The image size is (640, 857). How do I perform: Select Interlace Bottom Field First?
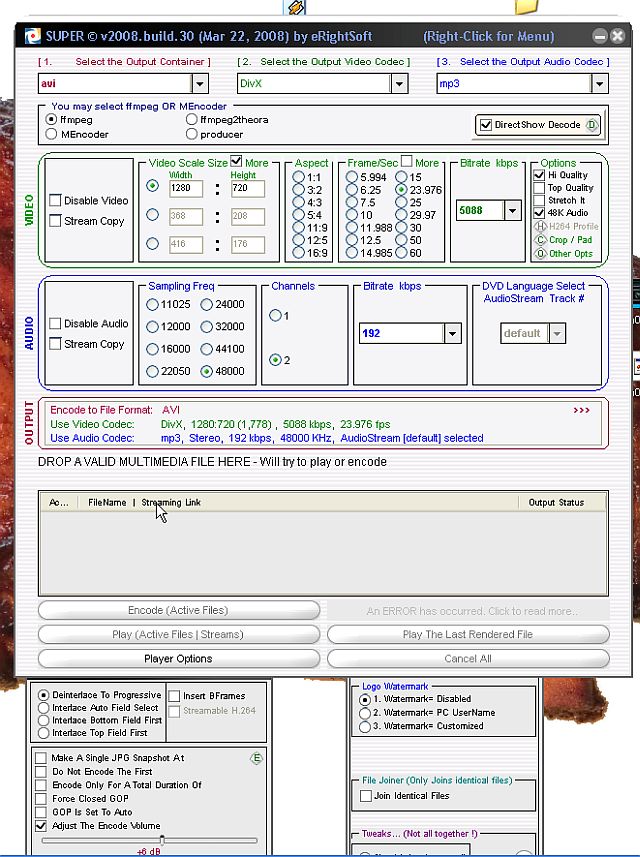pos(44,720)
